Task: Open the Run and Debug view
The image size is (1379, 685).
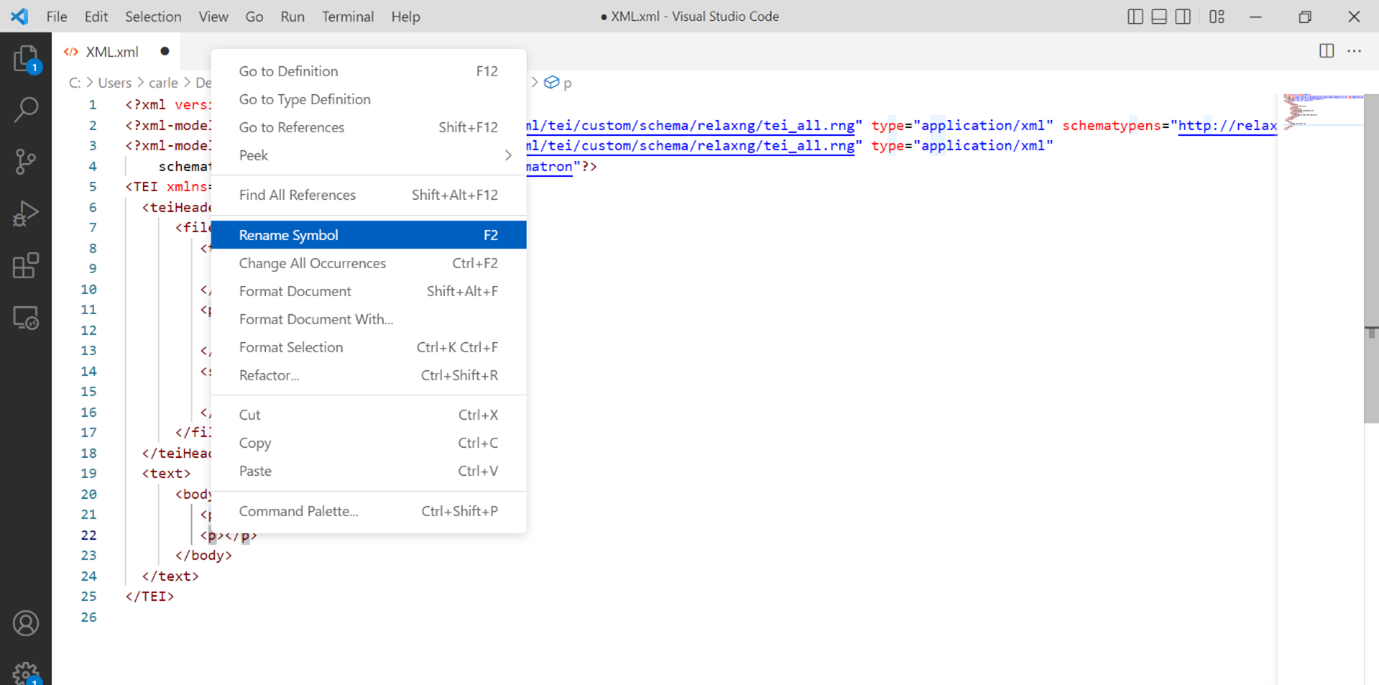Action: click(x=25, y=213)
